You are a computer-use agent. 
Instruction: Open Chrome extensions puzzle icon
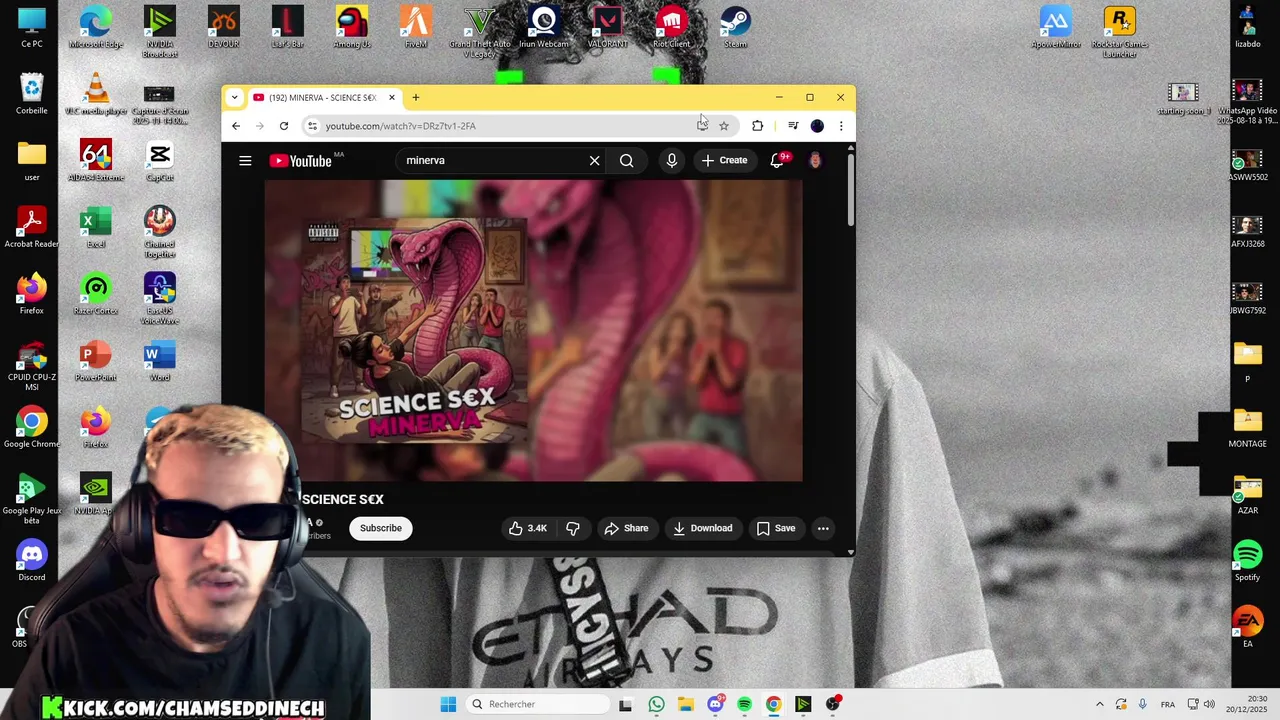point(757,126)
